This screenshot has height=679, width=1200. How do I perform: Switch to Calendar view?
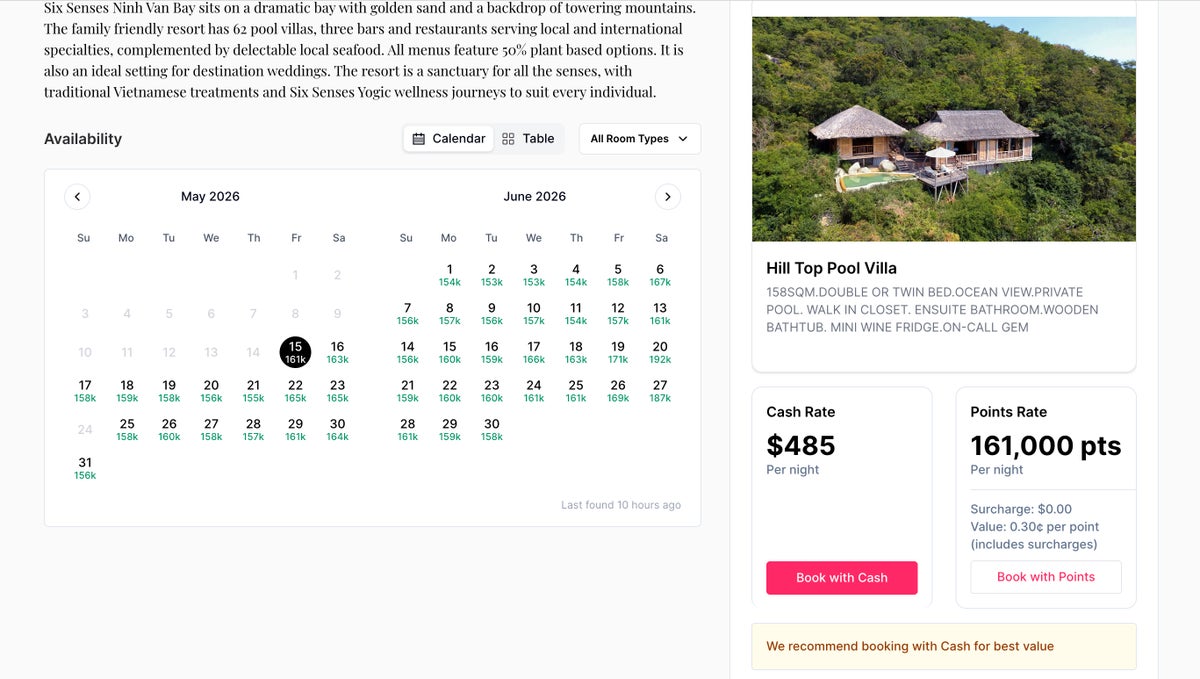pyautogui.click(x=449, y=139)
